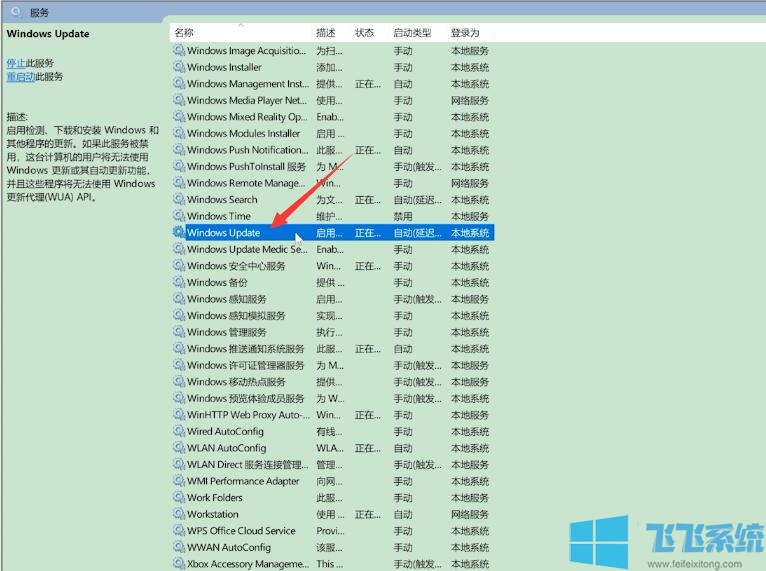Click the Windows Update heading in left pane
Image resolution: width=766 pixels, height=571 pixels.
coord(48,34)
